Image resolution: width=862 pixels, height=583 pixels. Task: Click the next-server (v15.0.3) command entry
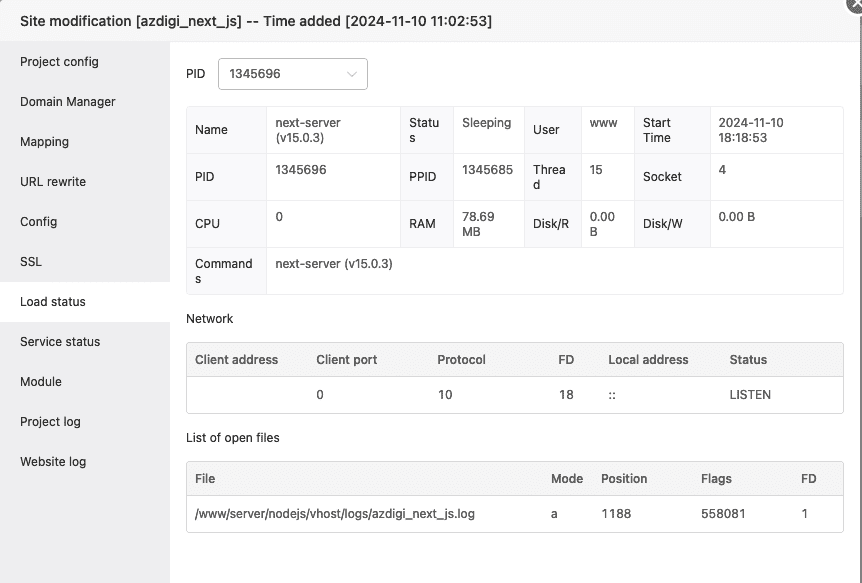[332, 263]
